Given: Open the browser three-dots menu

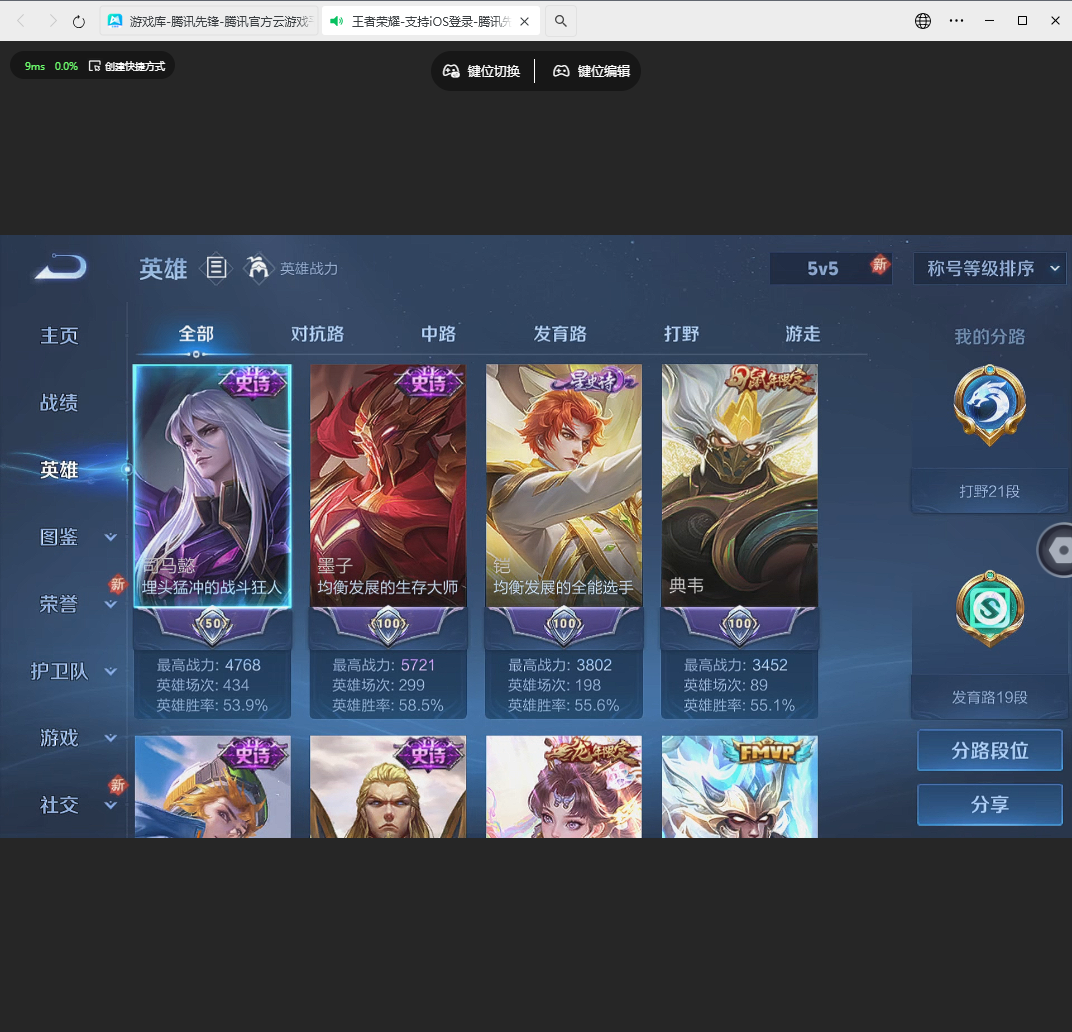Looking at the screenshot, I should click(956, 21).
